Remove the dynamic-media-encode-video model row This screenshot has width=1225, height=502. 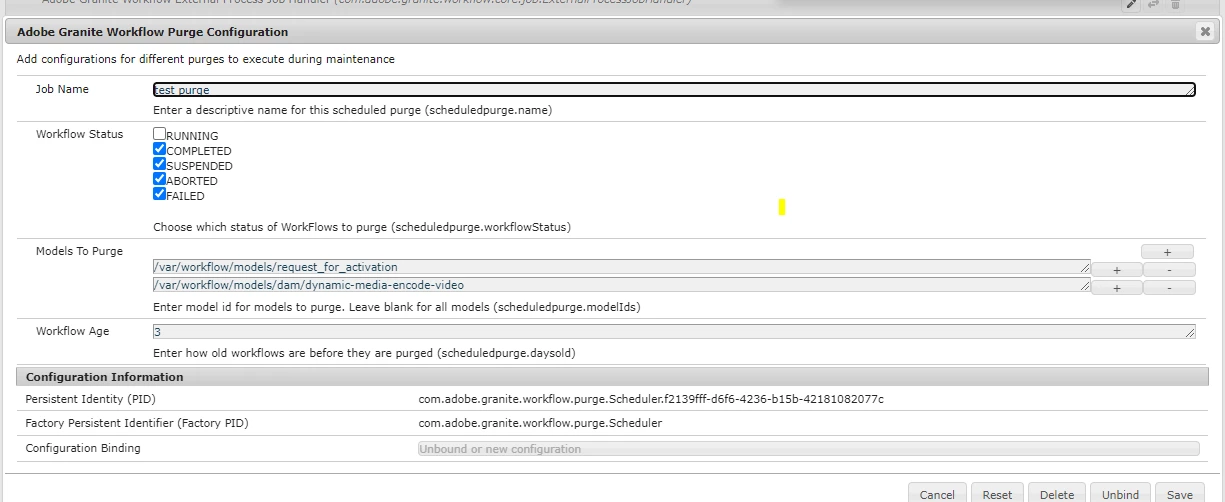pos(1168,288)
